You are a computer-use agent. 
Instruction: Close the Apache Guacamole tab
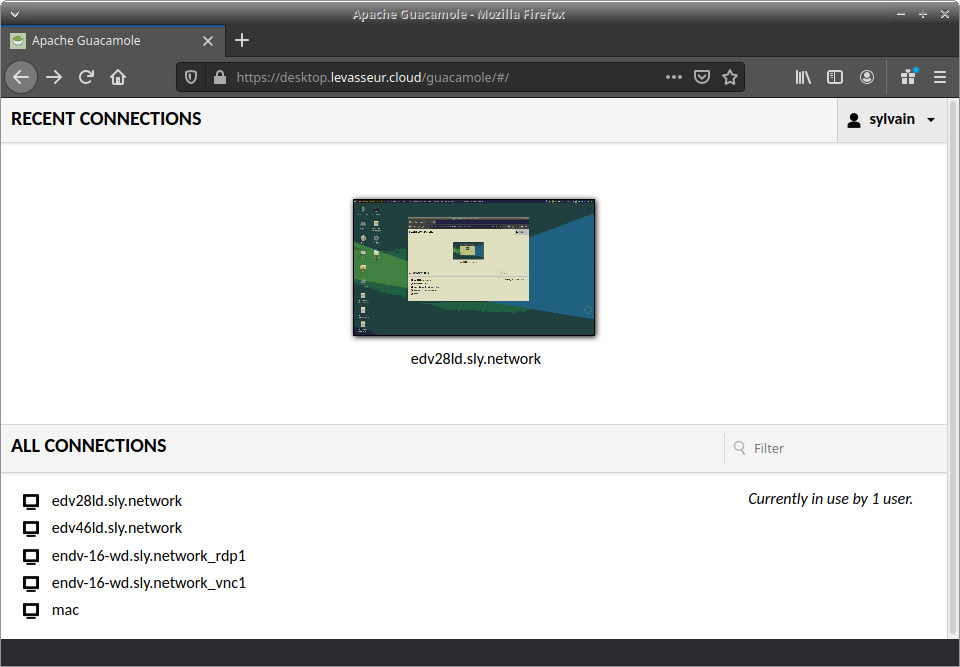pyautogui.click(x=208, y=41)
